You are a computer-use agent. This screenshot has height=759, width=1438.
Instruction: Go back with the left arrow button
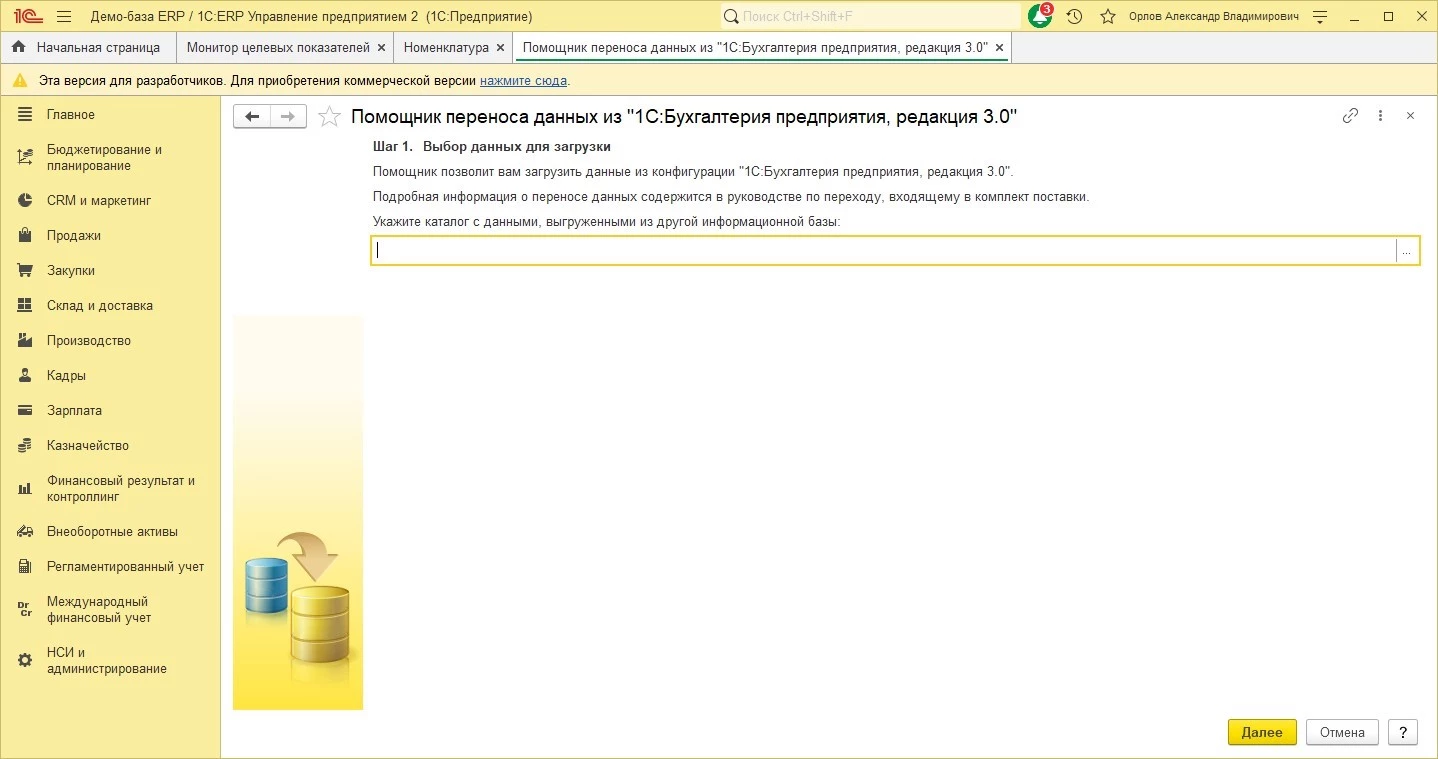point(251,117)
